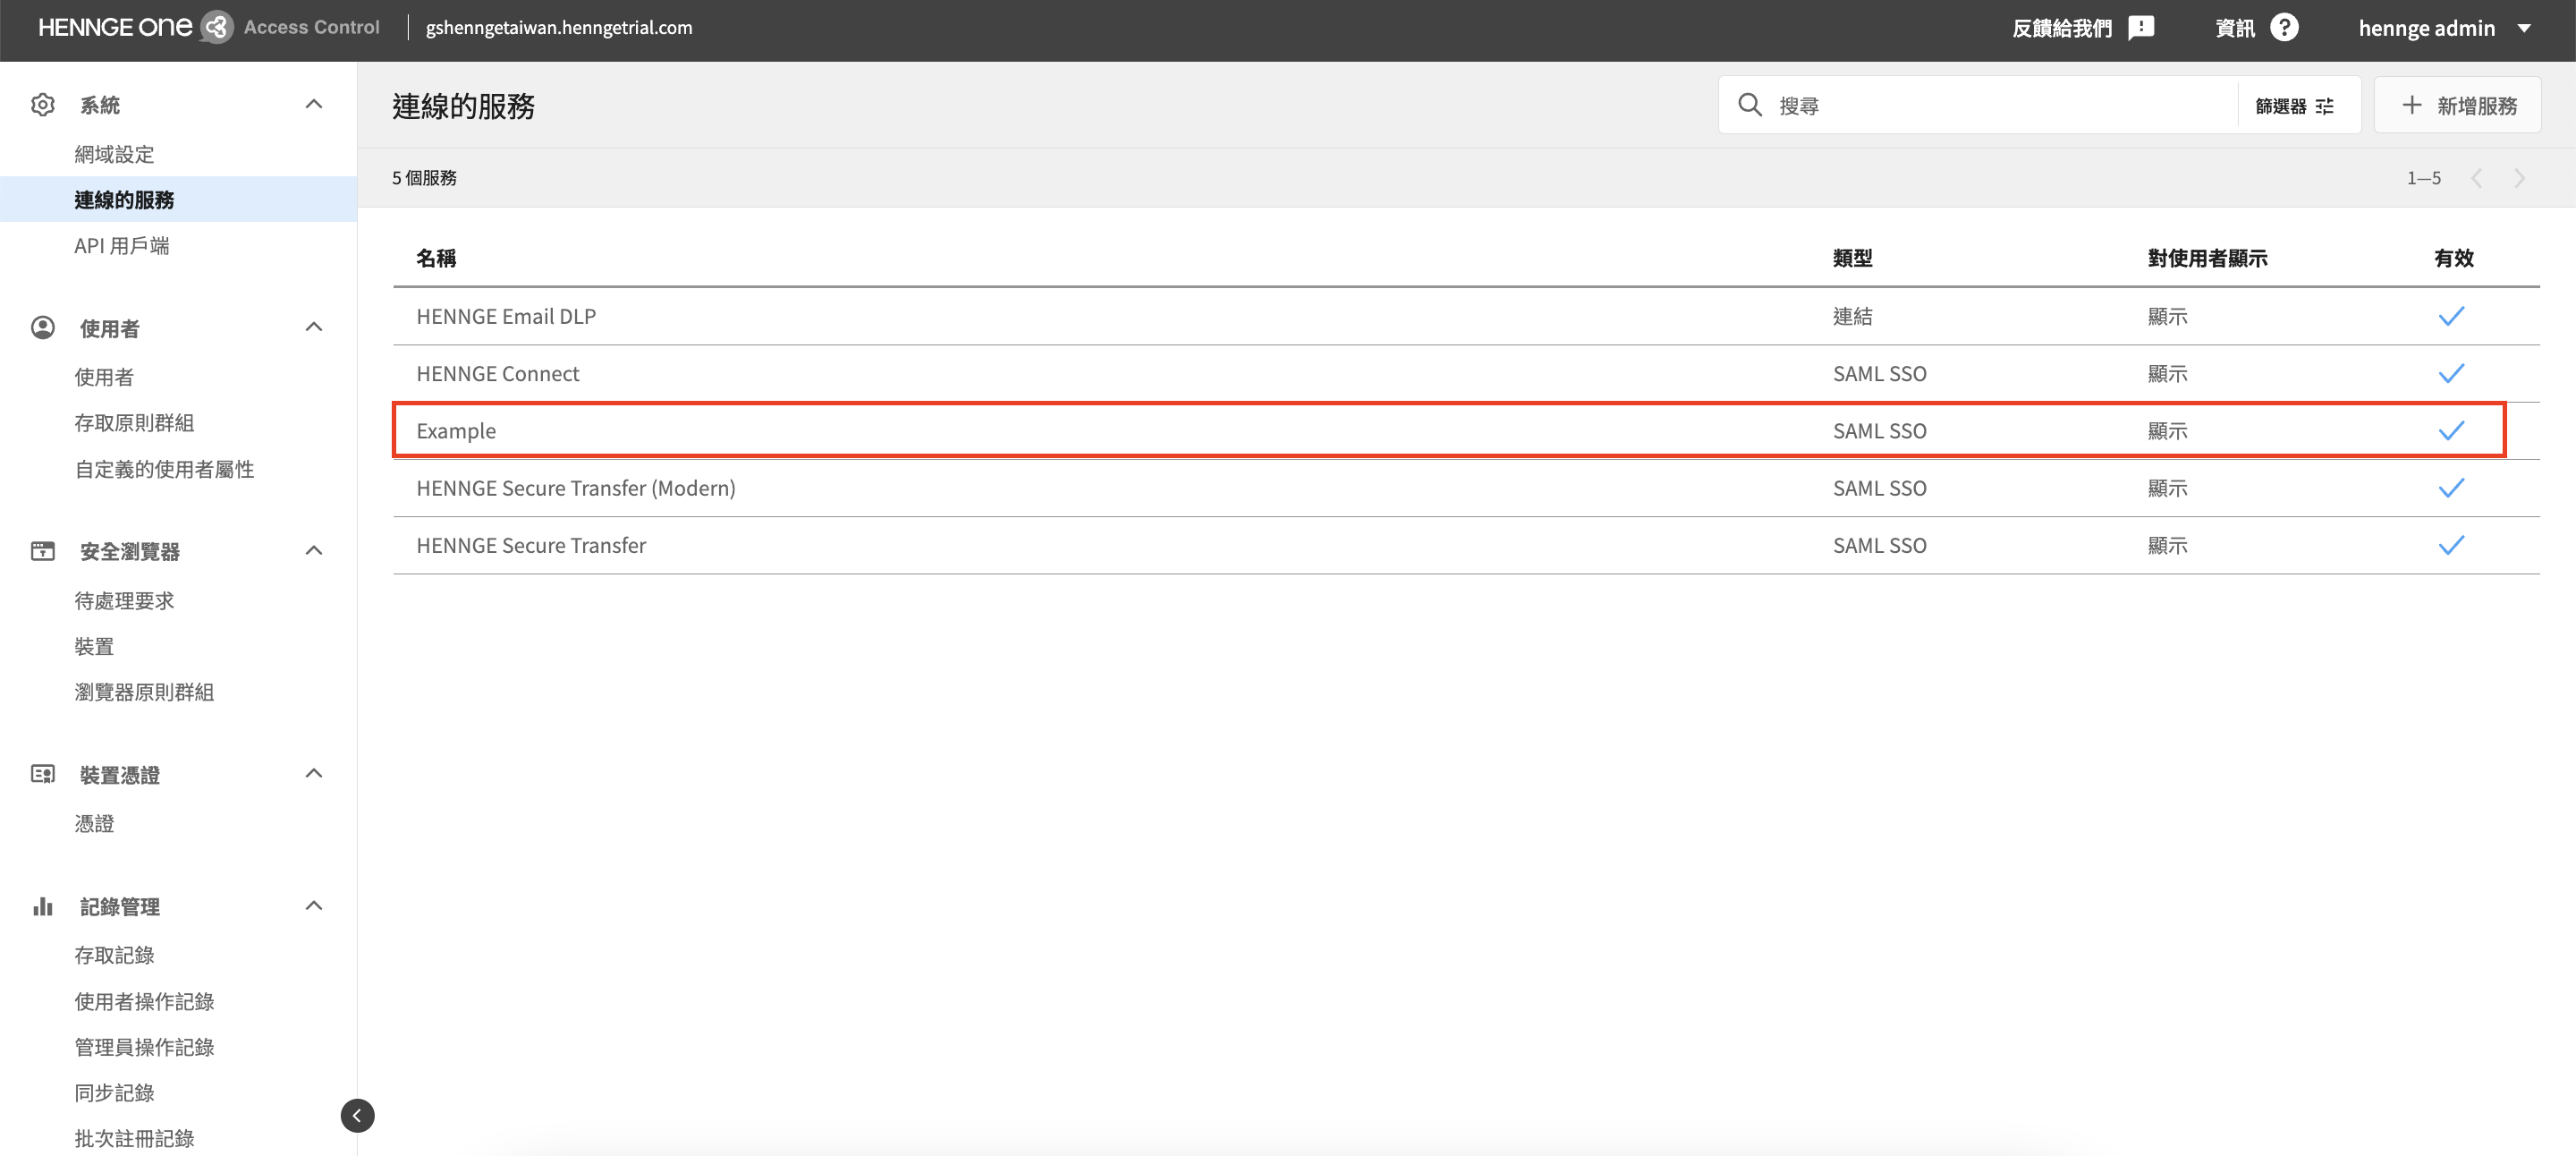2576x1156 pixels.
Task: Open 批次註冊記錄 in the sidebar
Action: point(134,1138)
